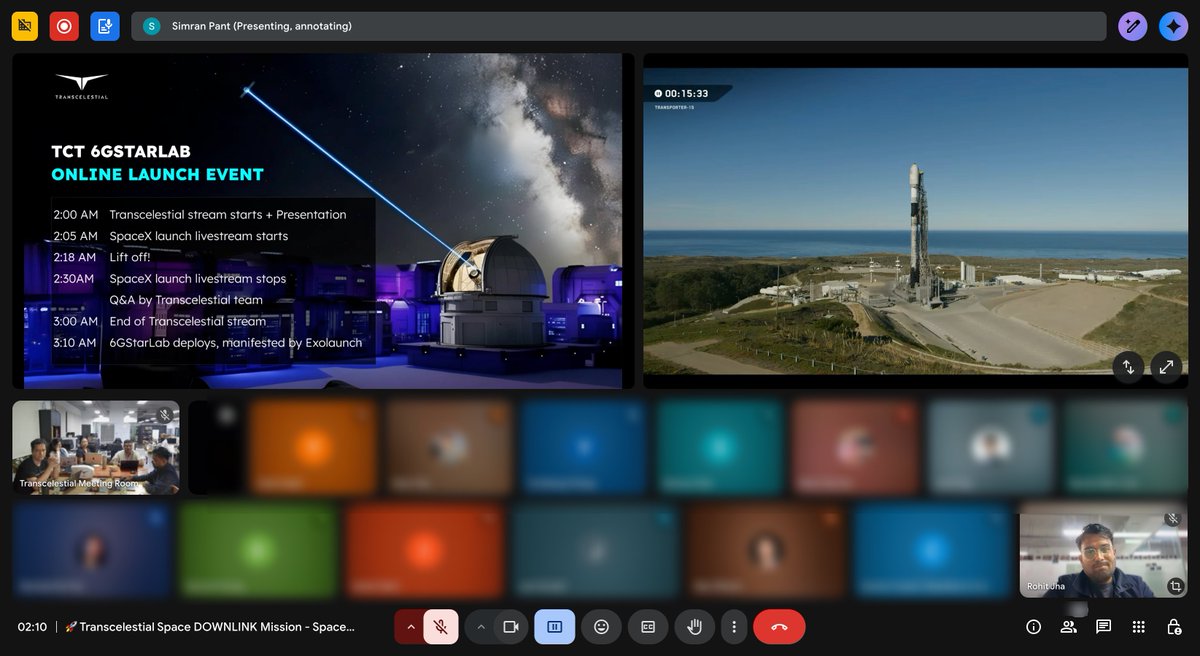Send an emoji reaction

pos(601,627)
